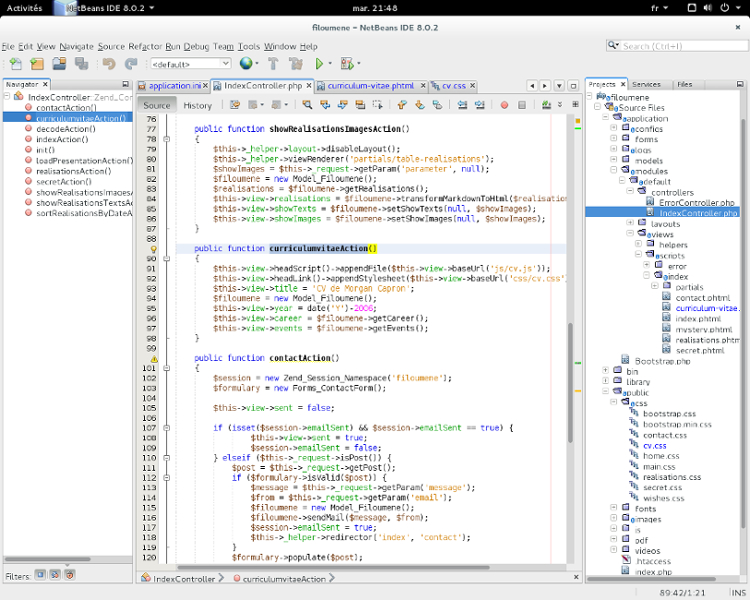Click the Save All icon
The height and width of the screenshot is (600, 750).
pos(79,64)
